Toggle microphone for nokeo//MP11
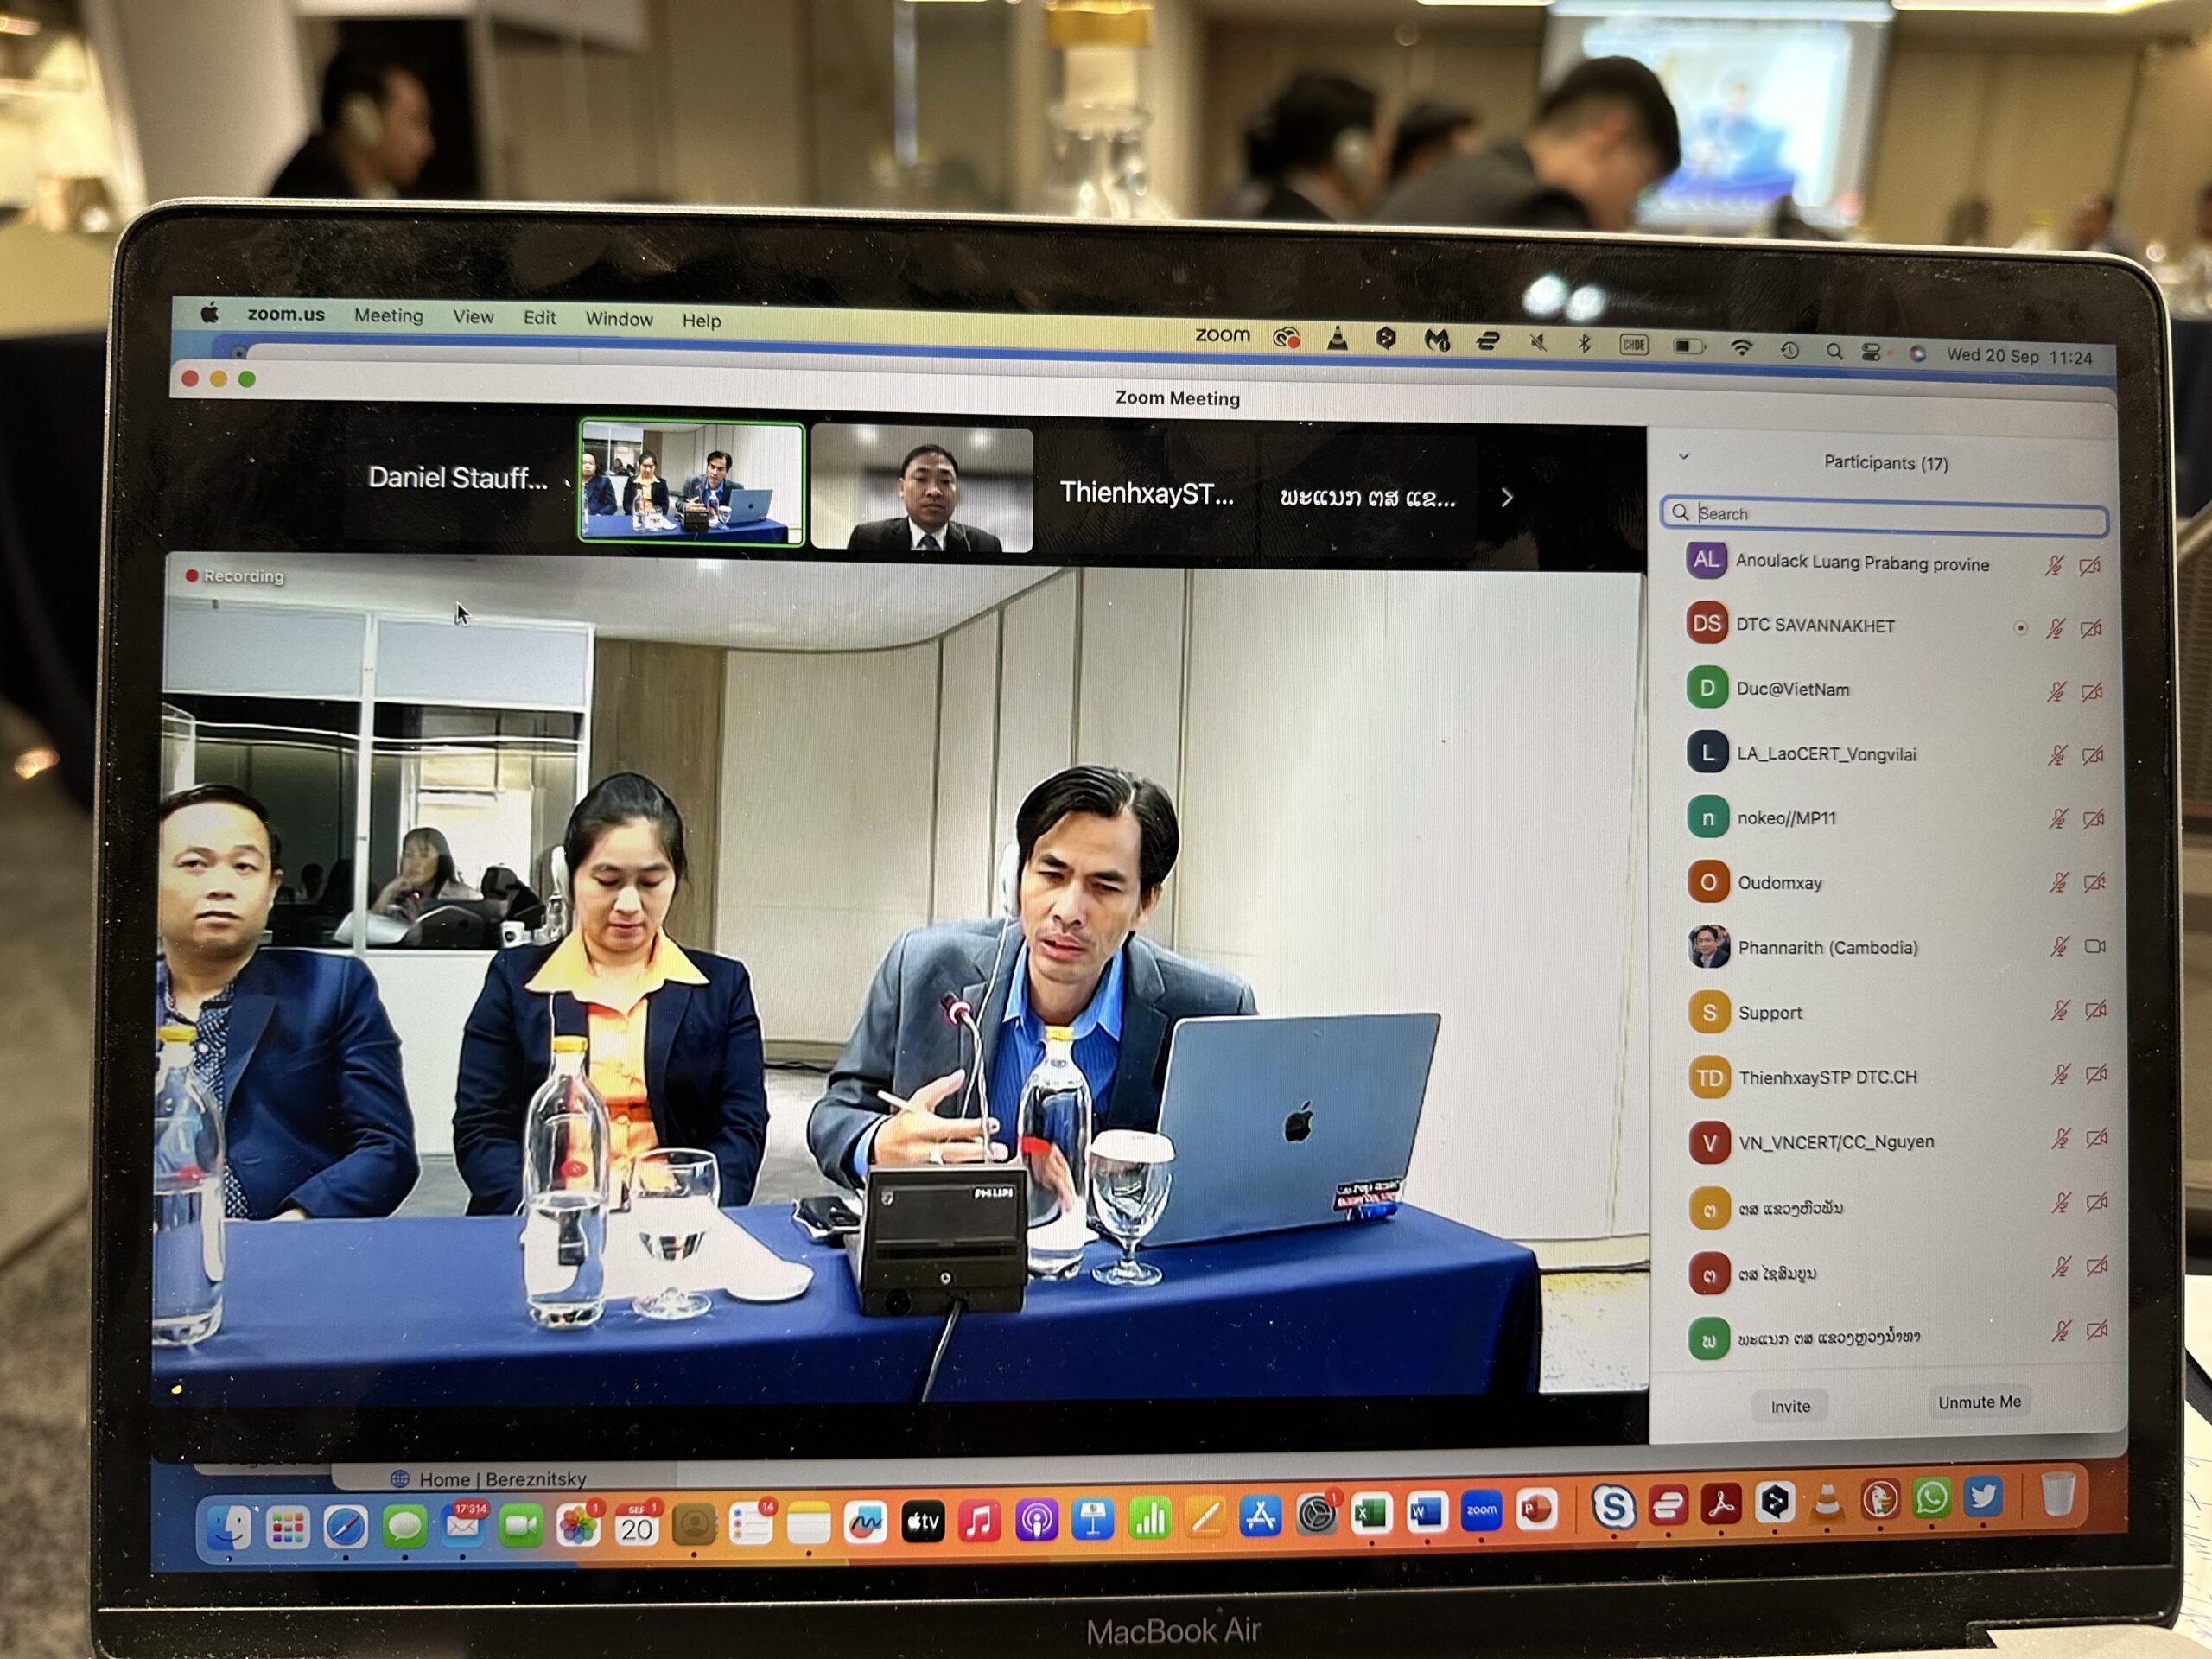This screenshot has height=1659, width=2212. tap(2058, 819)
